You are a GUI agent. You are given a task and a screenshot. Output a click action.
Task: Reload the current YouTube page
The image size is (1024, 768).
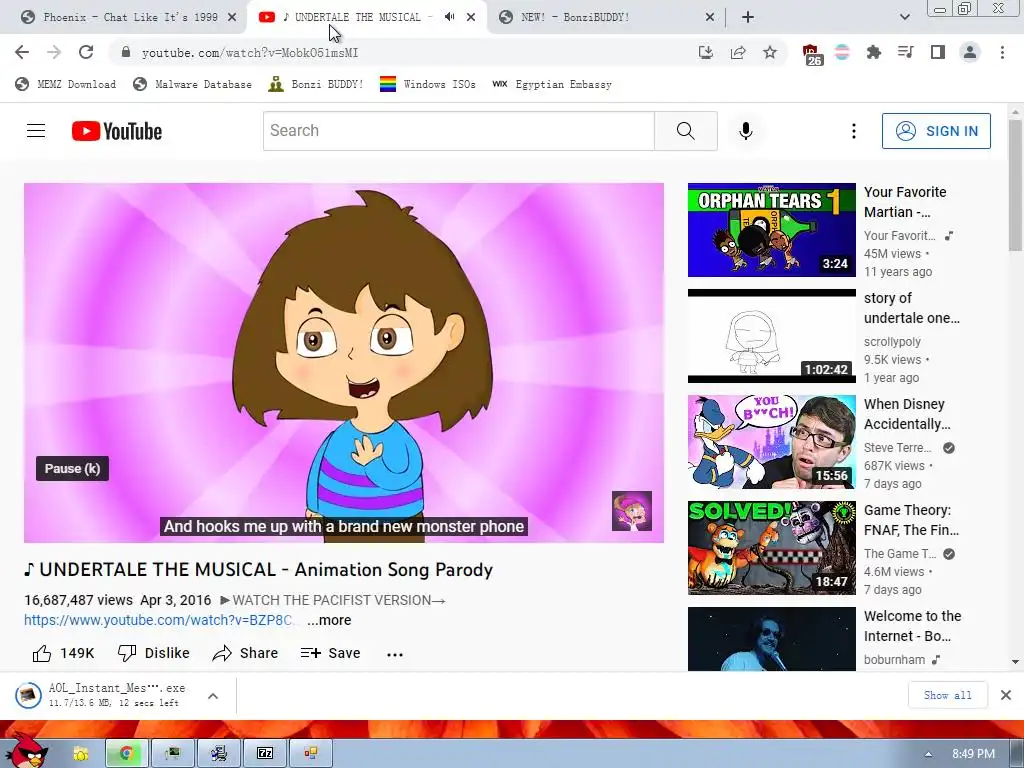pos(86,52)
